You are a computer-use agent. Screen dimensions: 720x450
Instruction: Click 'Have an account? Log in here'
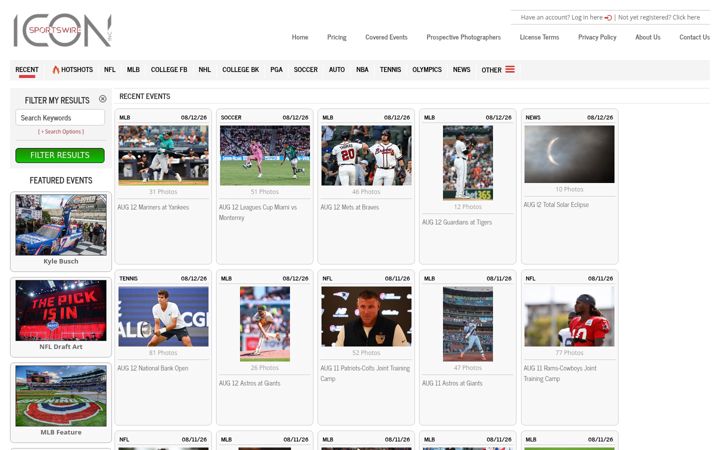562,17
